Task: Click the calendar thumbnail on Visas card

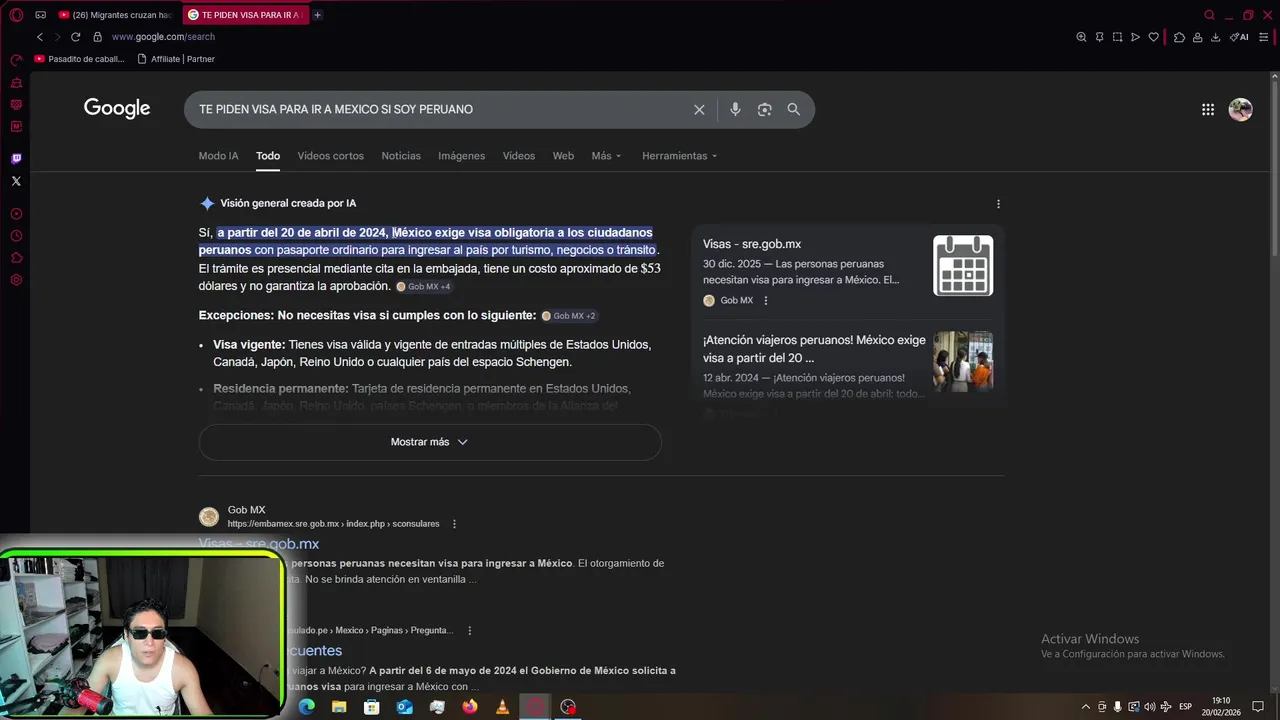Action: tap(963, 265)
